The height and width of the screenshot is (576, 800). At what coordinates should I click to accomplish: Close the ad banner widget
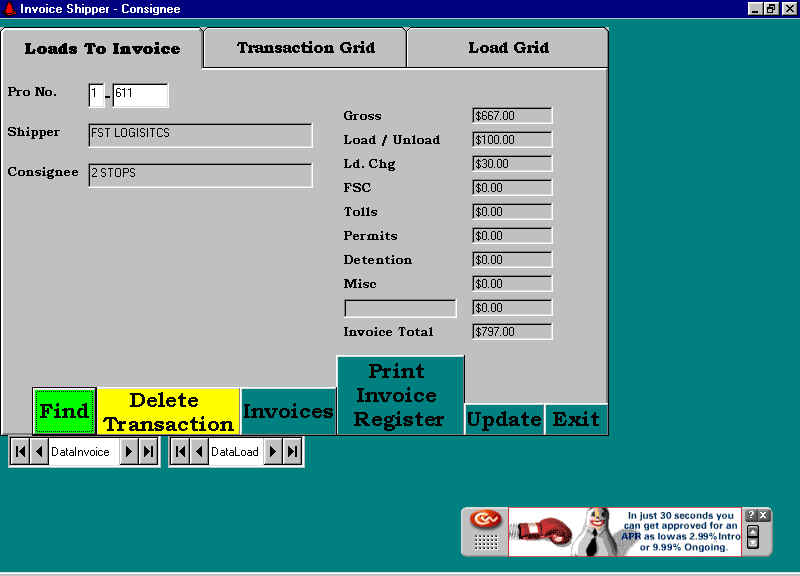tap(764, 515)
